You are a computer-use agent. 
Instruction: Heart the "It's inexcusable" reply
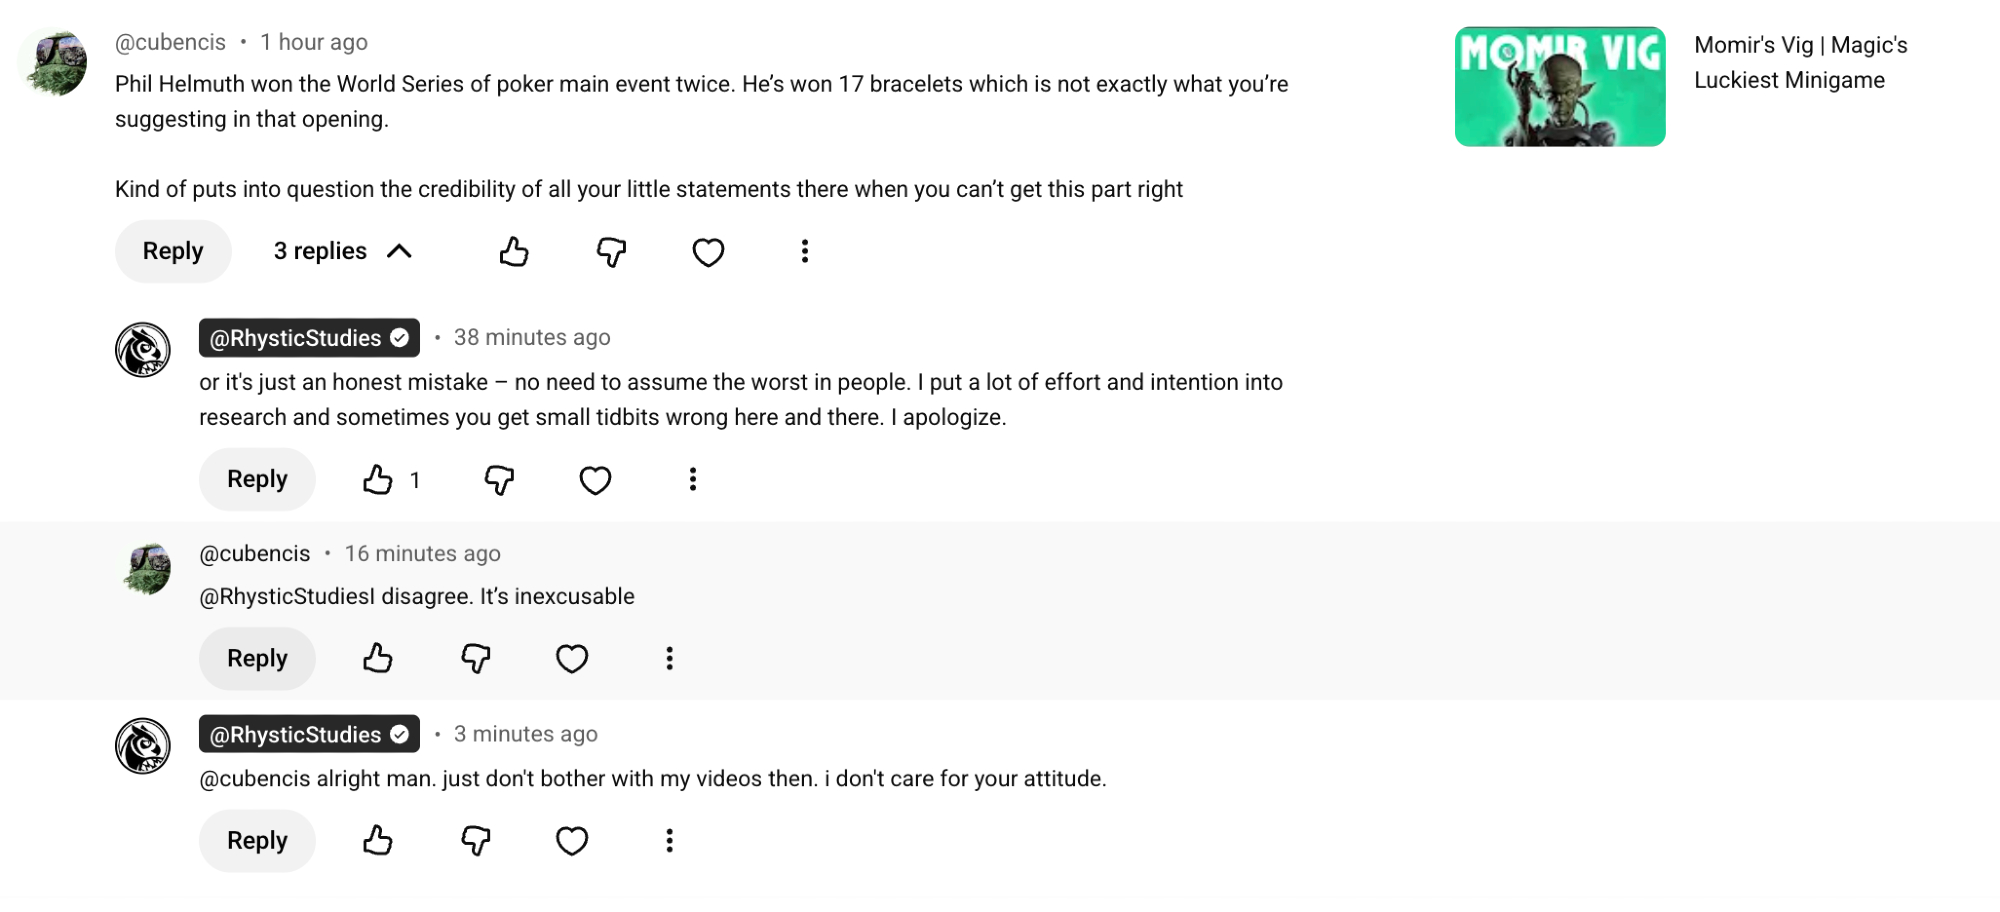pos(572,659)
